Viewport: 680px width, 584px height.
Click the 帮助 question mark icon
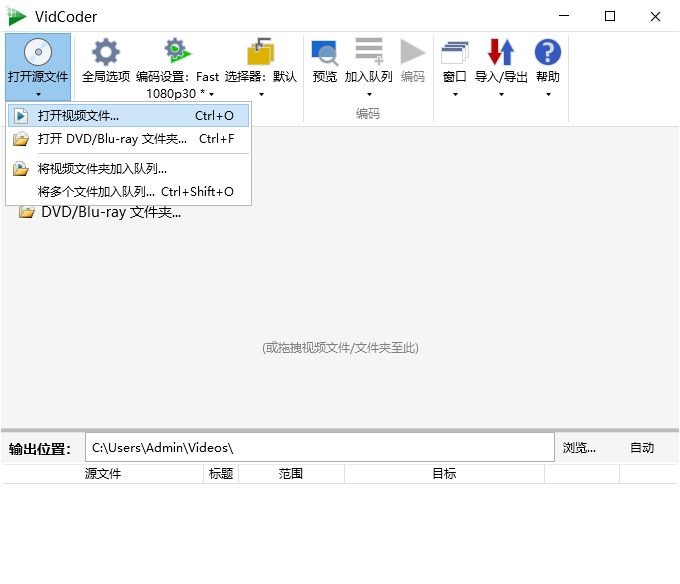click(x=548, y=52)
